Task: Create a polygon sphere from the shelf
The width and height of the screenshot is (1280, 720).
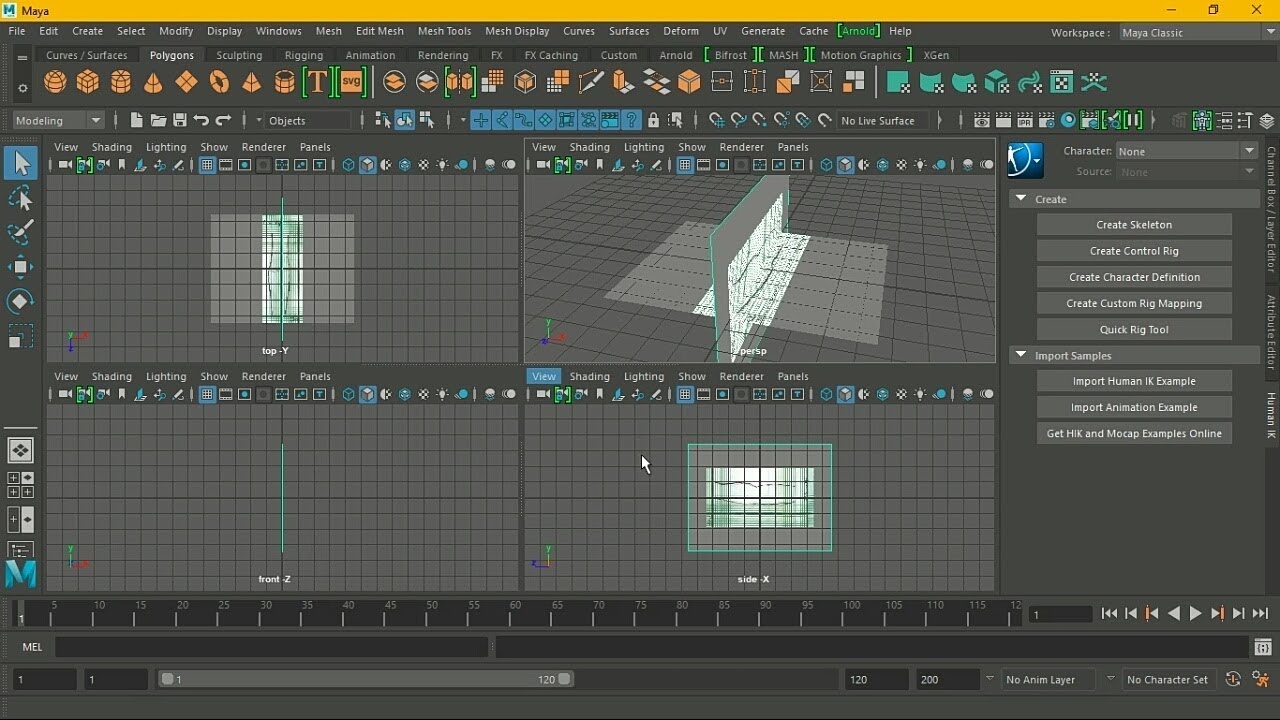Action: pyautogui.click(x=56, y=83)
